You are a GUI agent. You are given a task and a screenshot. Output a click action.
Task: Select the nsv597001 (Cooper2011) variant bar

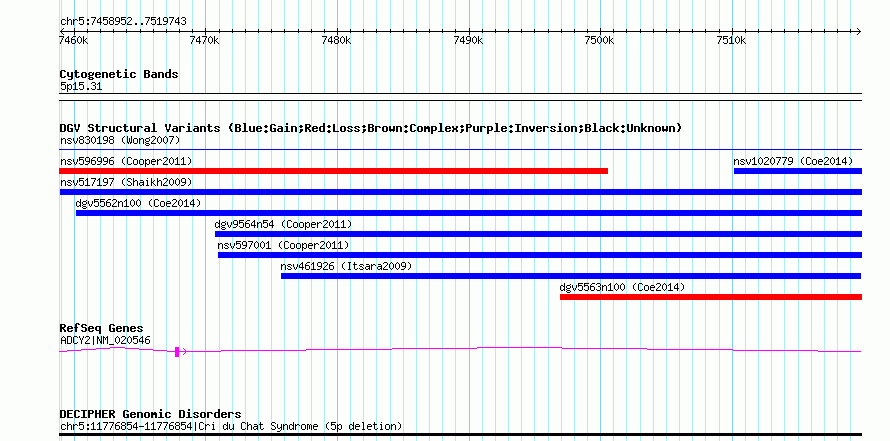tap(540, 255)
